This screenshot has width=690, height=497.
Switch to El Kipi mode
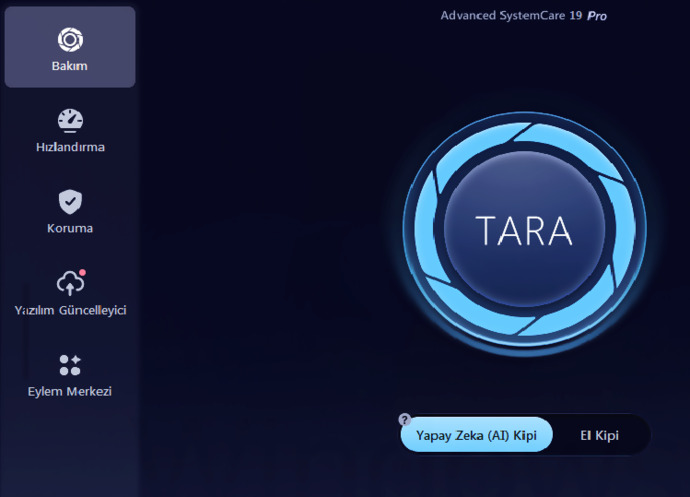(599, 435)
